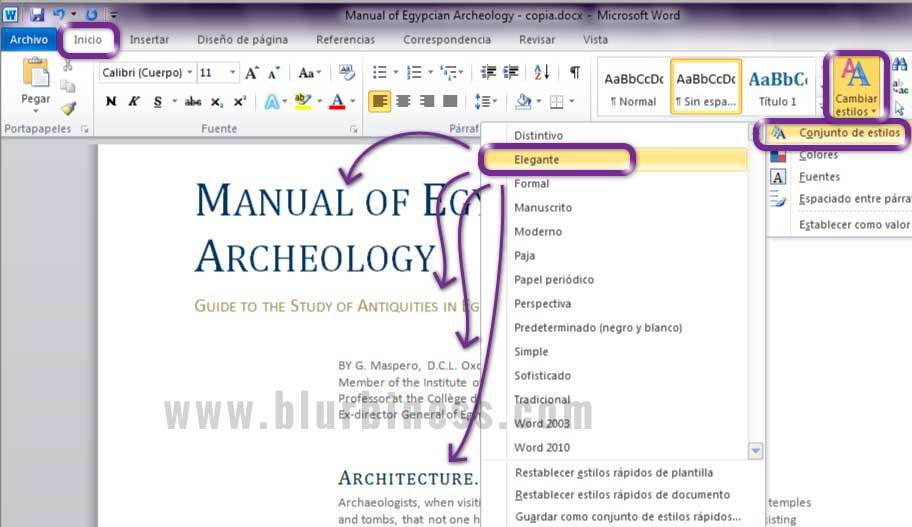Click the Increase Font Size icon
This screenshot has height=527, width=912.
pyautogui.click(x=252, y=73)
